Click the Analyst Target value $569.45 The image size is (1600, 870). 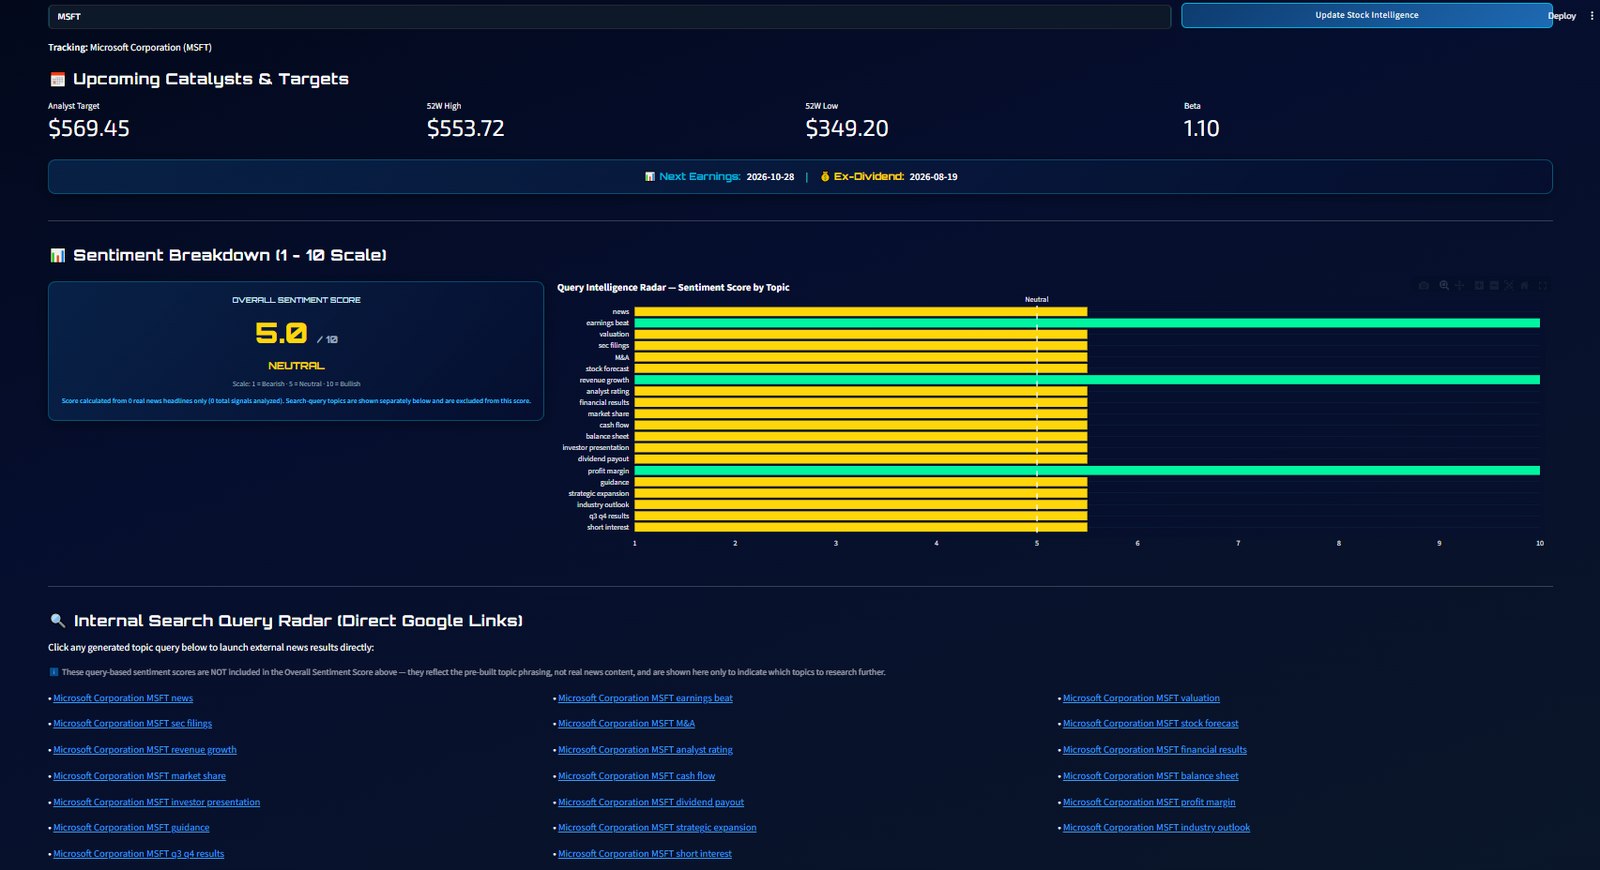(89, 128)
